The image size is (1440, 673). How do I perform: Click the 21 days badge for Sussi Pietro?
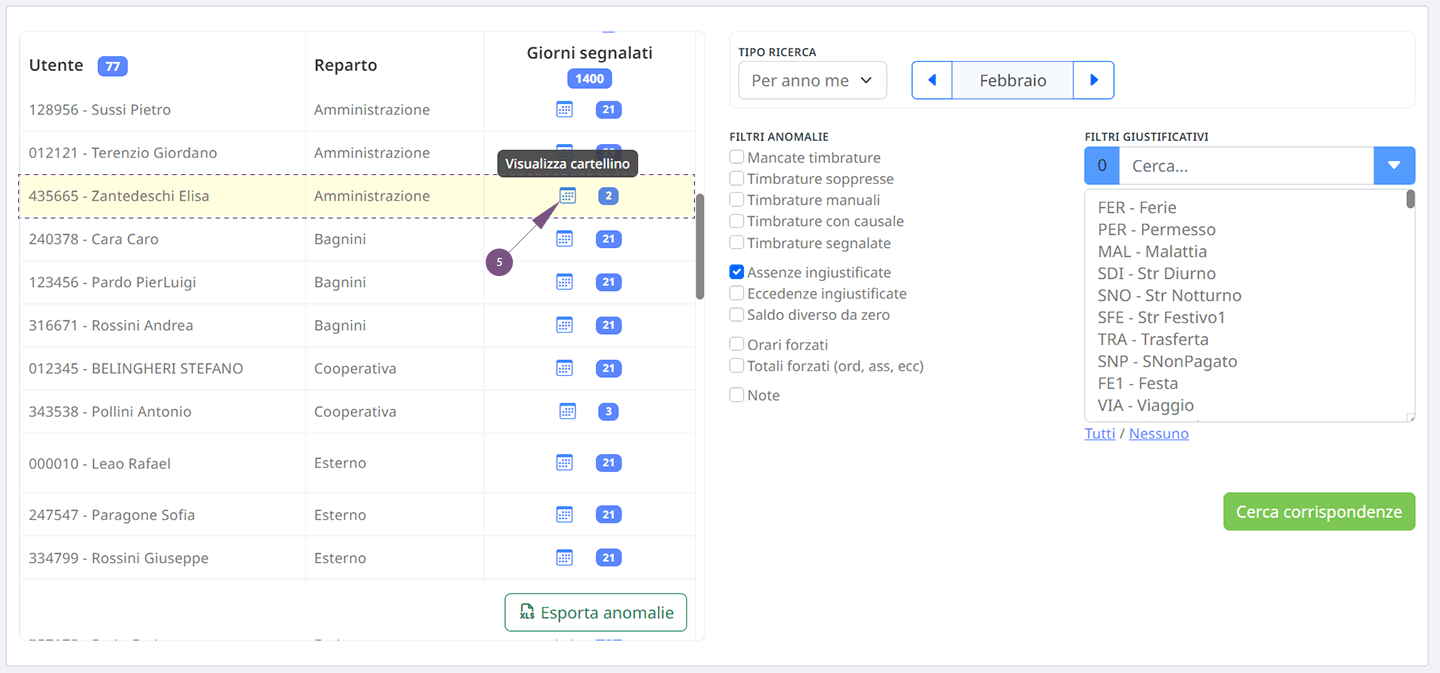pos(608,109)
